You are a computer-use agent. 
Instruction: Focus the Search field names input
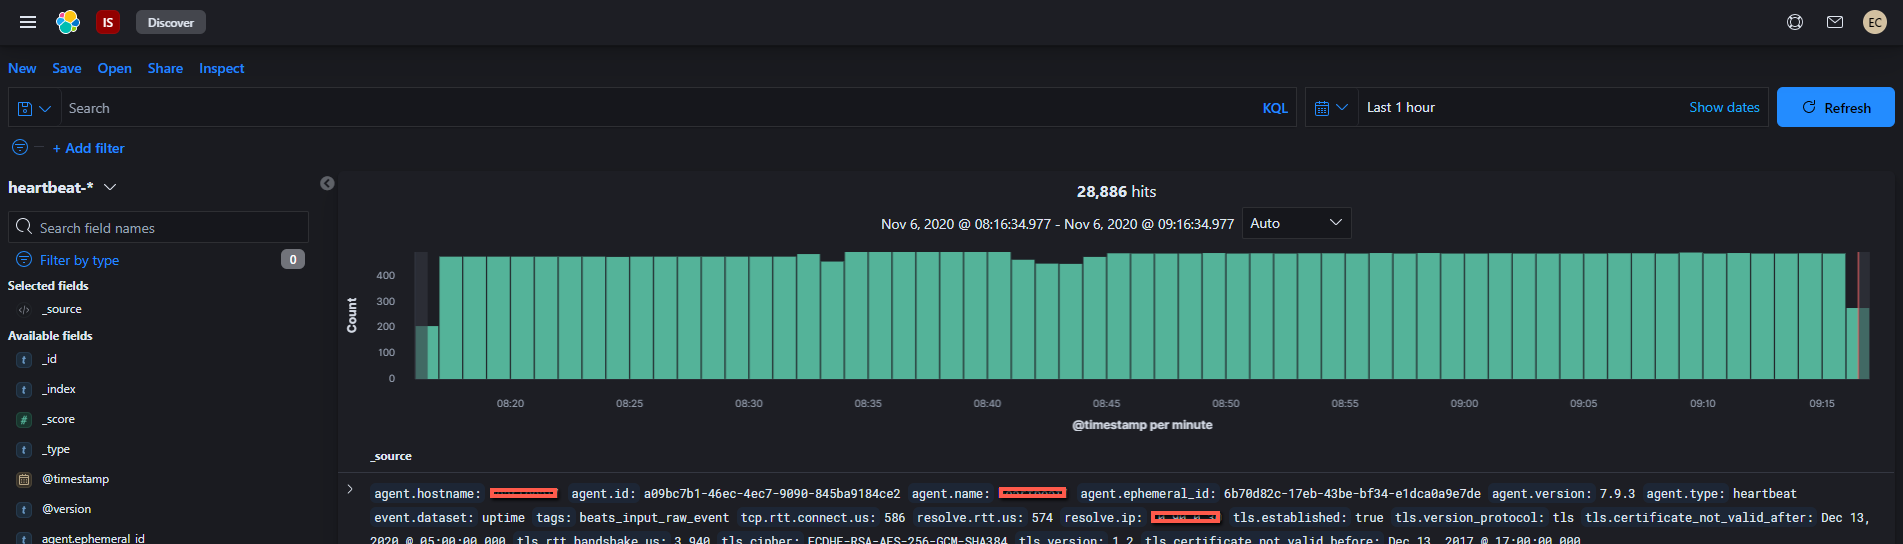tap(159, 227)
